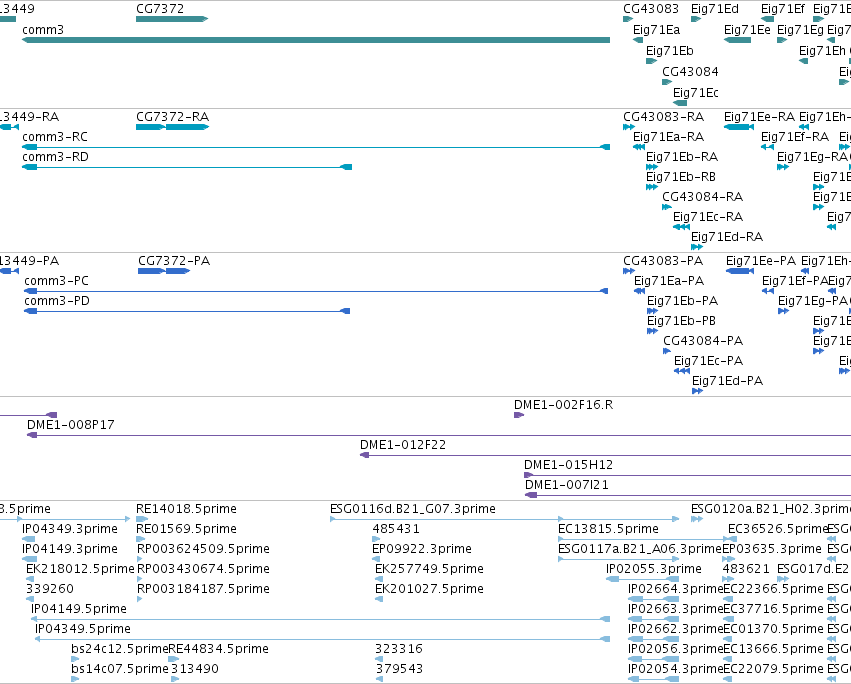Viewport: 851px width, 684px height.
Task: Select the DME1-015H12 clone label
Action: [x=568, y=465]
